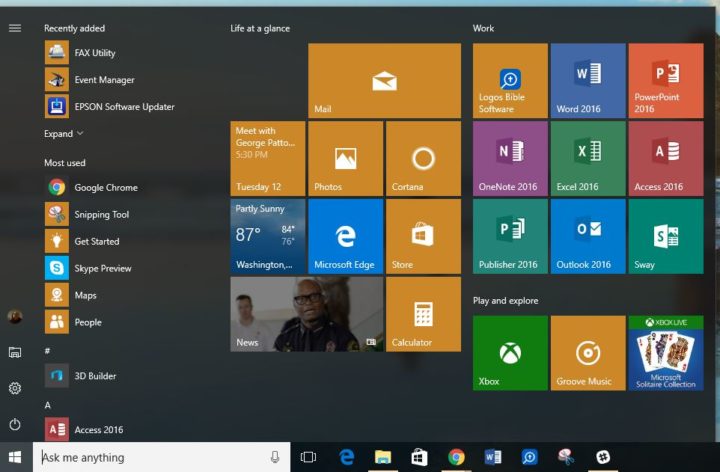Open Microsoft Solitaire Collection tile
Viewport: 720px width, 472px height.
(666, 353)
